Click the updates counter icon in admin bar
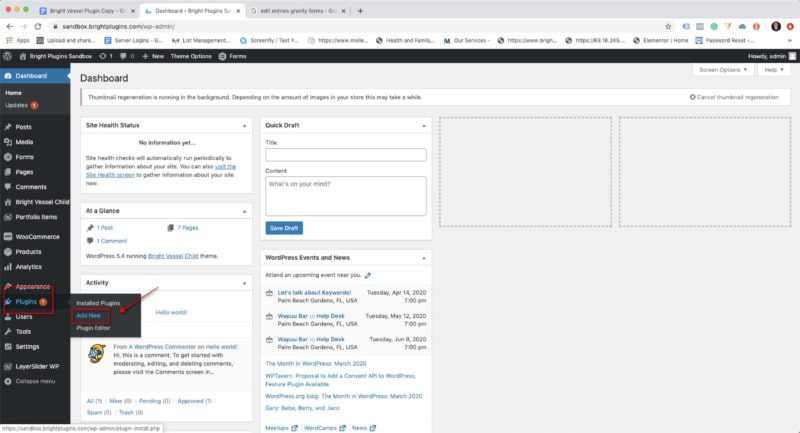The image size is (800, 433). coord(106,56)
